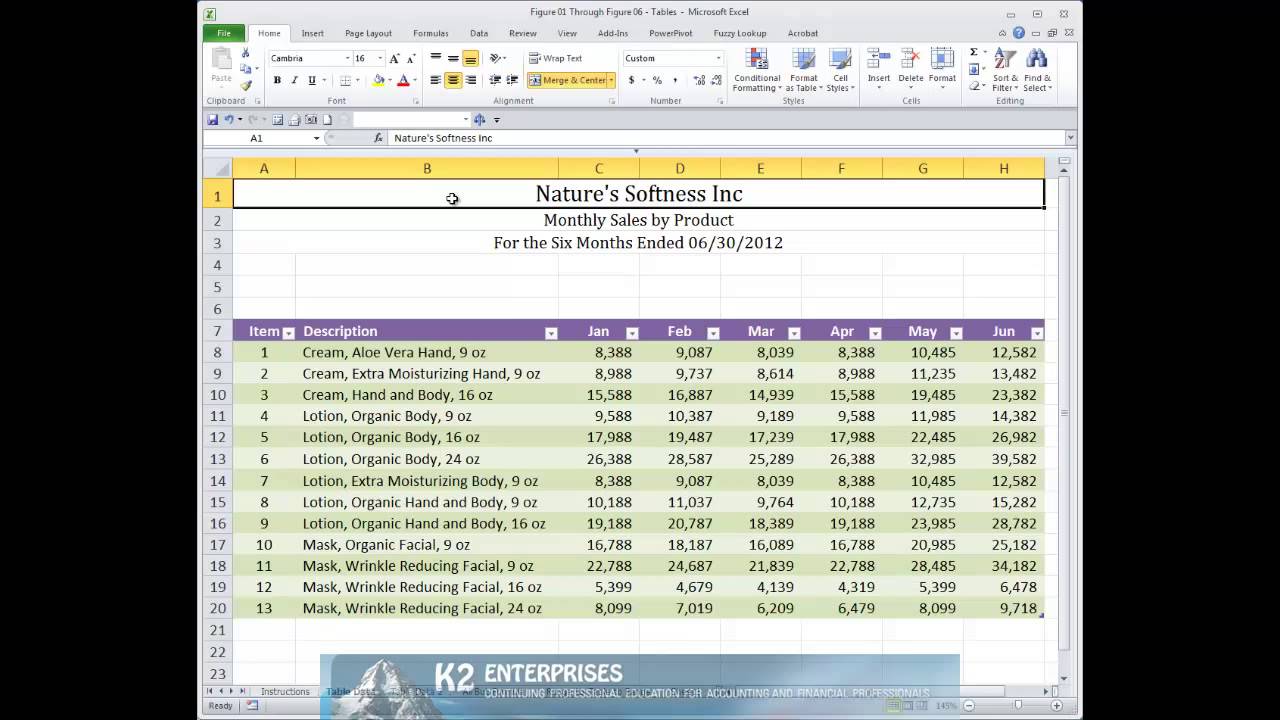The height and width of the screenshot is (720, 1280).
Task: Click Undo arrow in Quick Access Toolbar
Action: click(229, 119)
